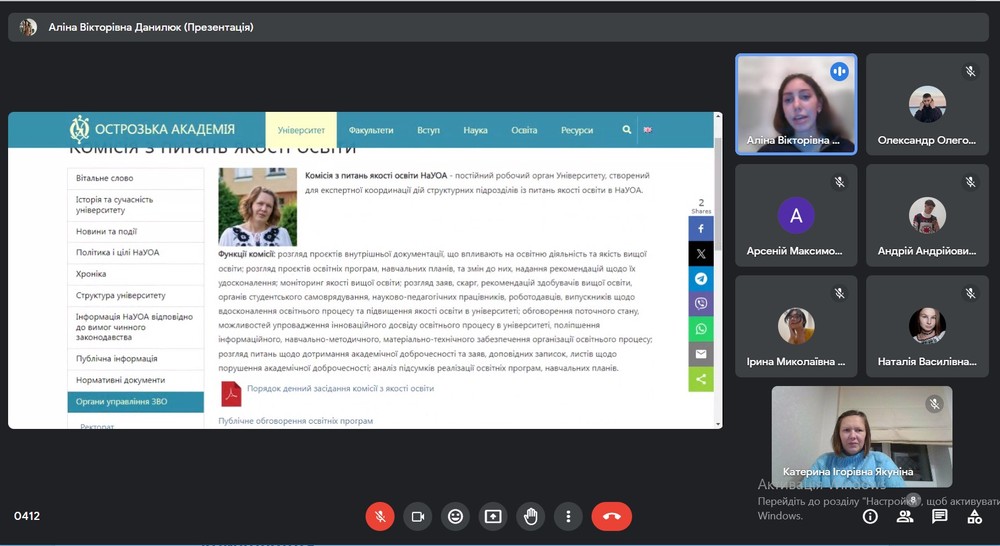Click Катерина Ігорівна Якуніна video tile
Screen dimensions: 1000x546
[861, 436]
